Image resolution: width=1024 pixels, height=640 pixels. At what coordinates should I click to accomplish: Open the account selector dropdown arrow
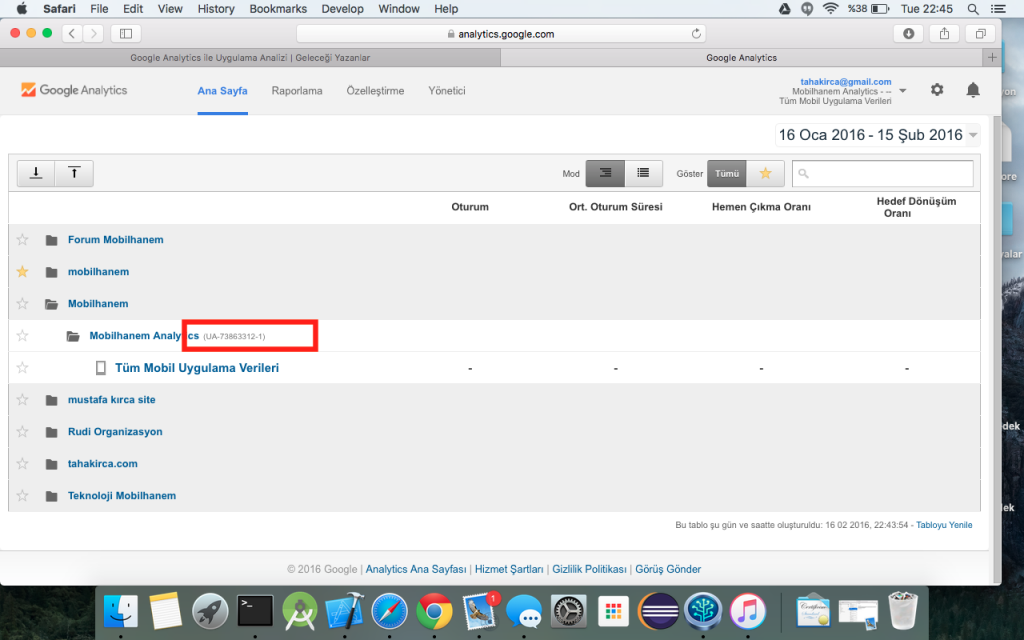tap(903, 91)
